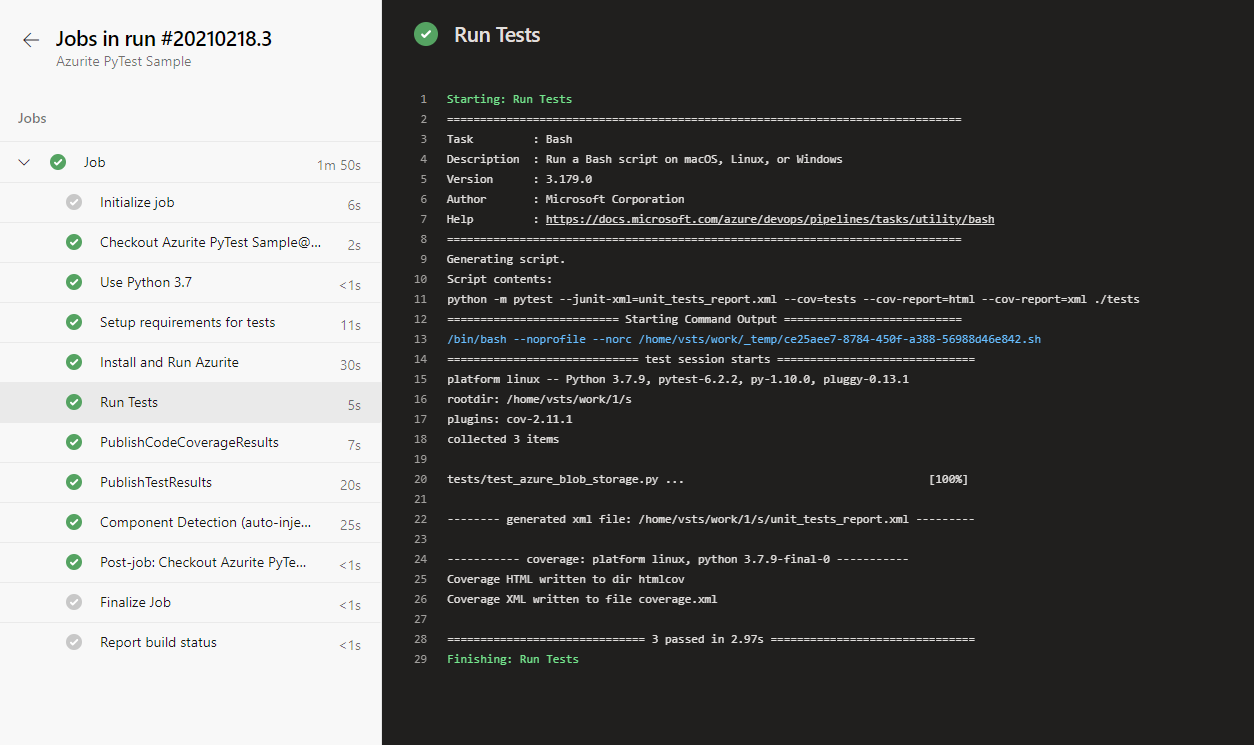Collapse the Job tree with the chevron
Screen dimensions: 1254x745
[x=25, y=162]
